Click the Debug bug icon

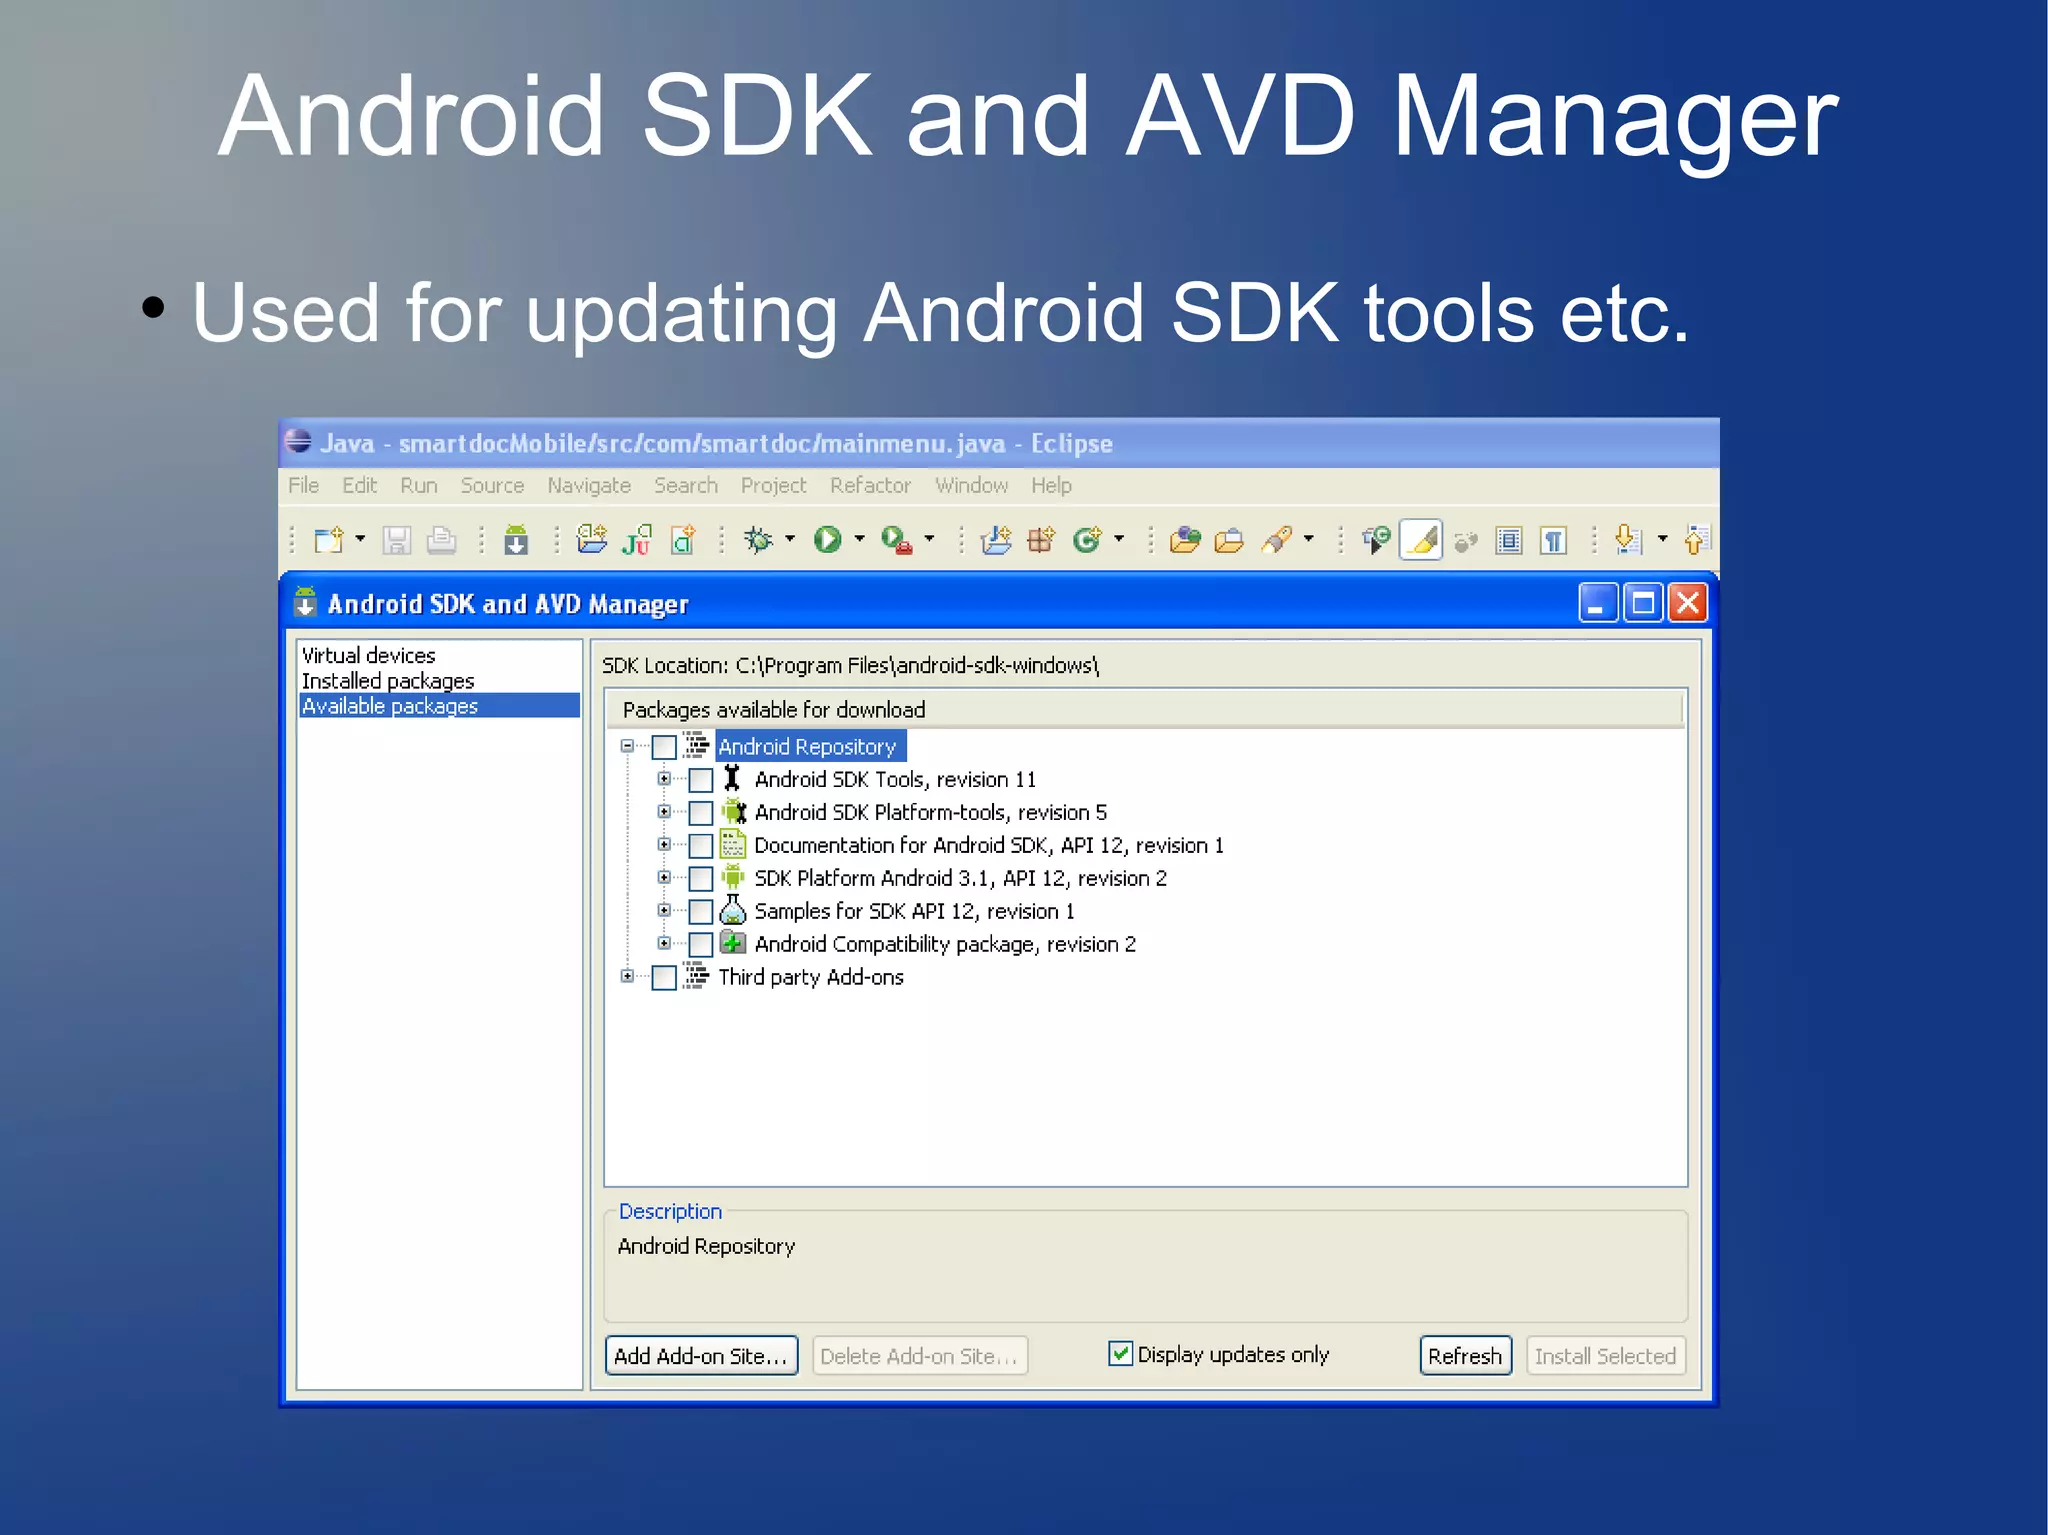pyautogui.click(x=759, y=541)
